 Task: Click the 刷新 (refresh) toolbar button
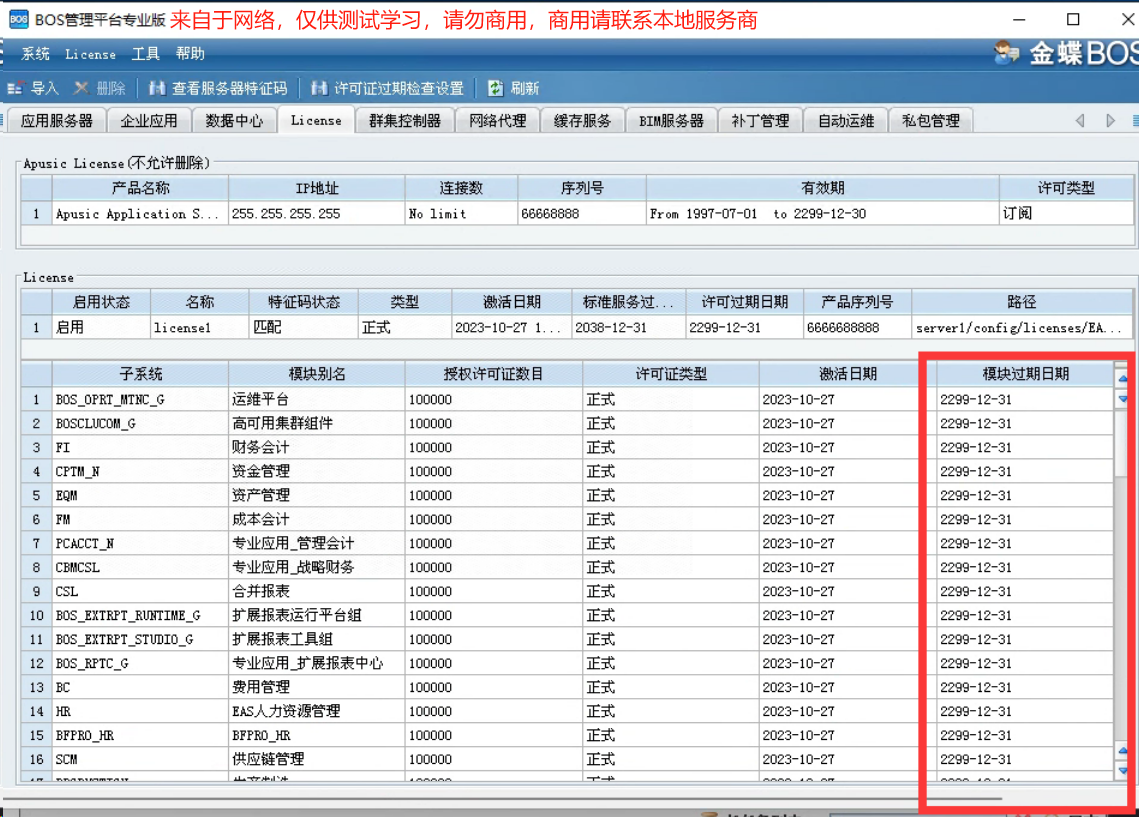point(514,89)
